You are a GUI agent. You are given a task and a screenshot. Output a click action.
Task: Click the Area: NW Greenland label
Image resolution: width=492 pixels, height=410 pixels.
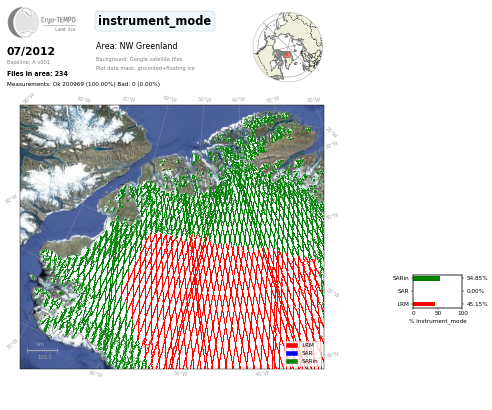[136, 46]
